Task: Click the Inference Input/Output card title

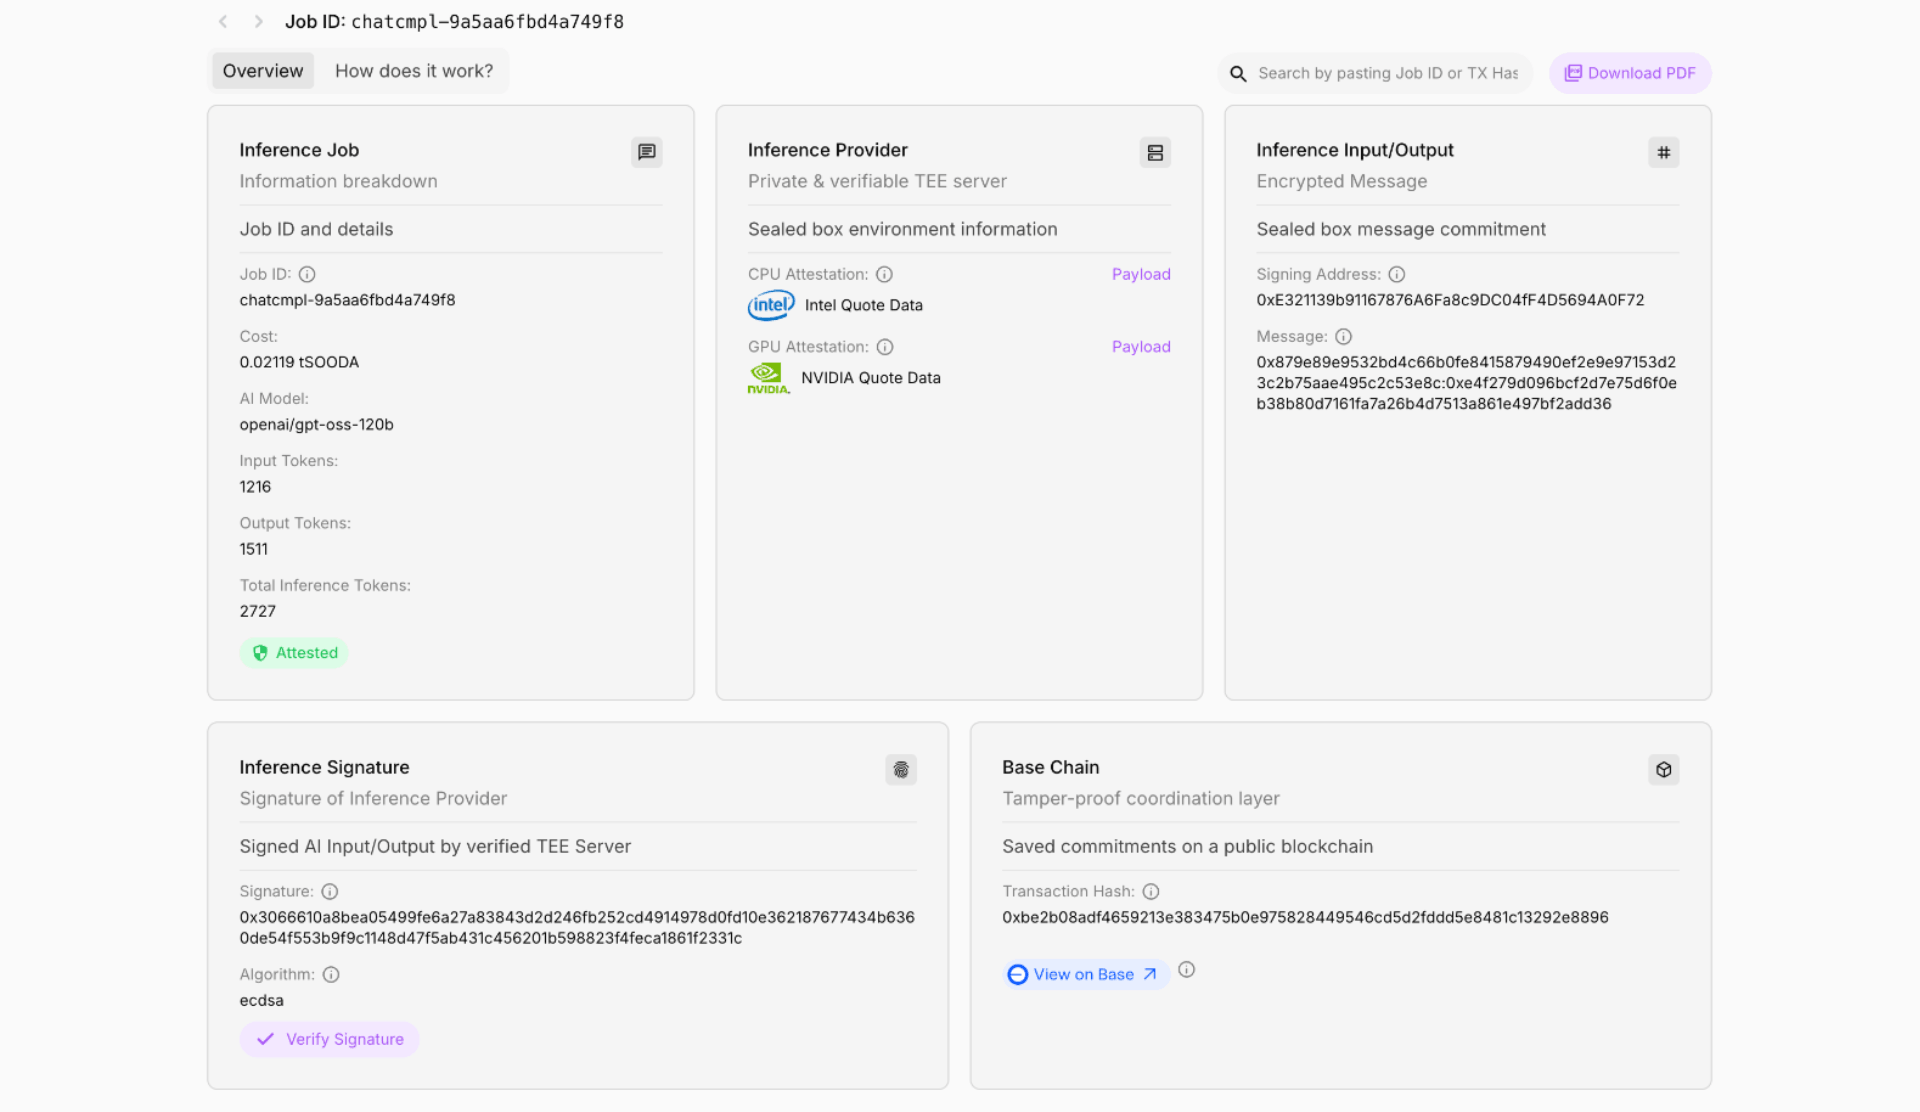Action: (1355, 150)
